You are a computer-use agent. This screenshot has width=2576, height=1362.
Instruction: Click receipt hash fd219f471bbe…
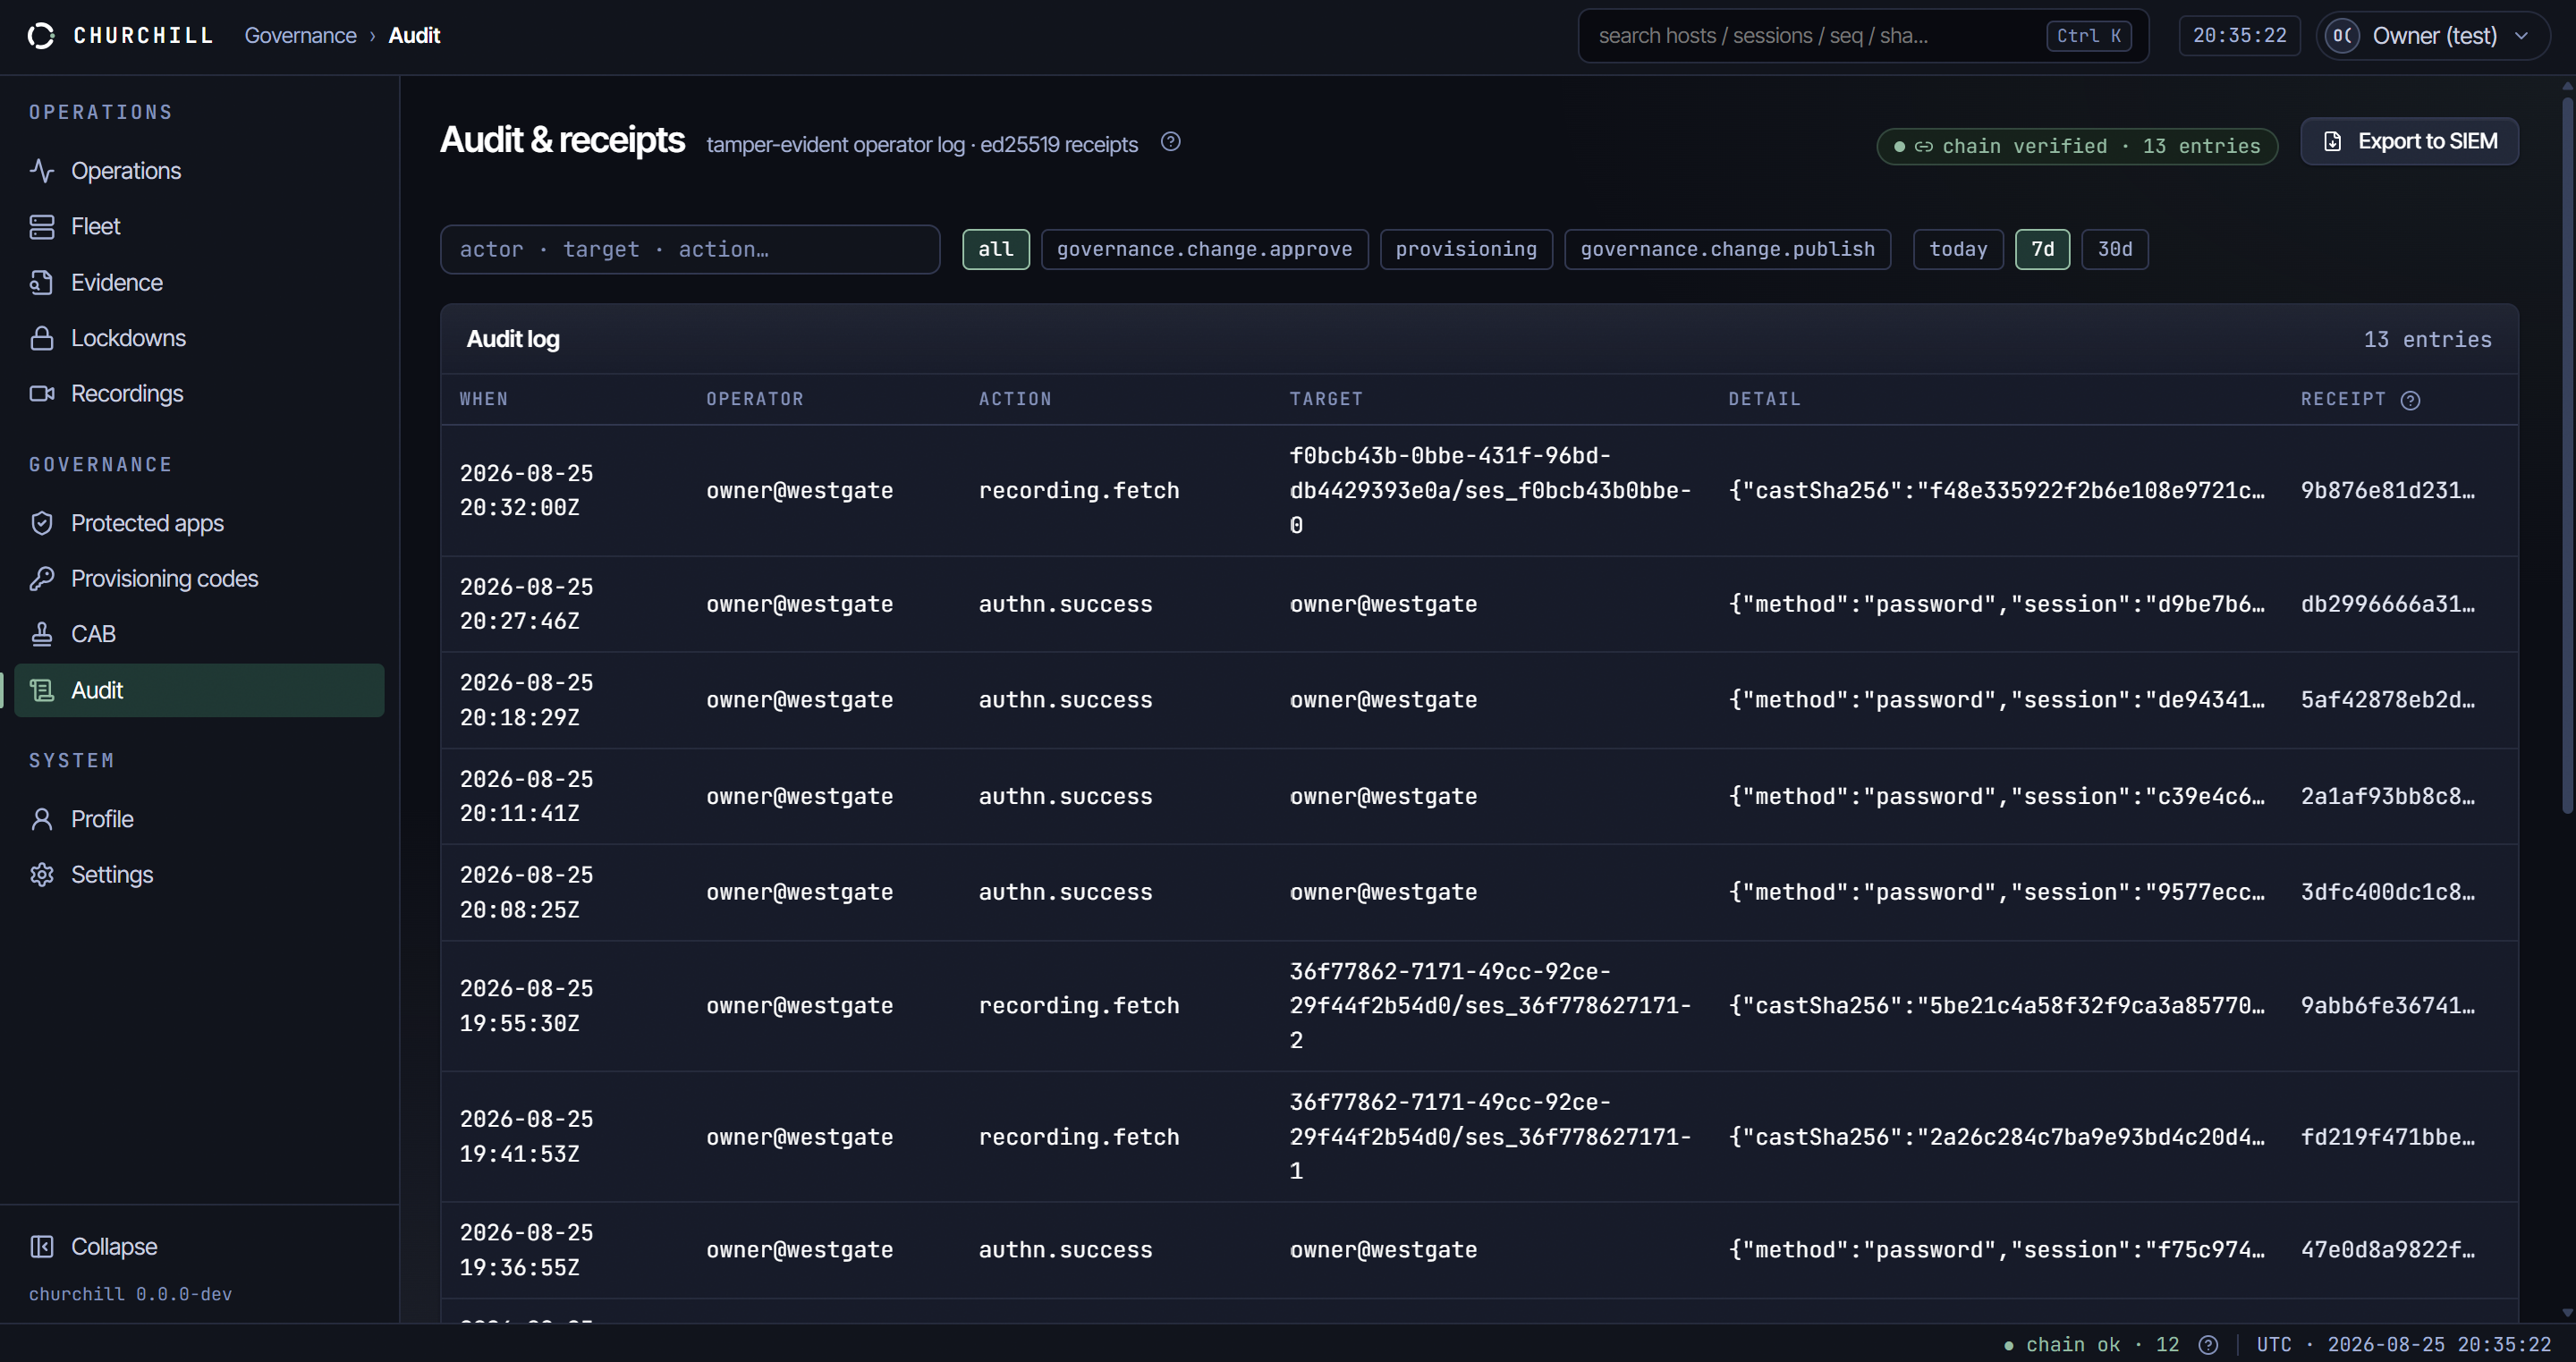click(x=2388, y=1137)
